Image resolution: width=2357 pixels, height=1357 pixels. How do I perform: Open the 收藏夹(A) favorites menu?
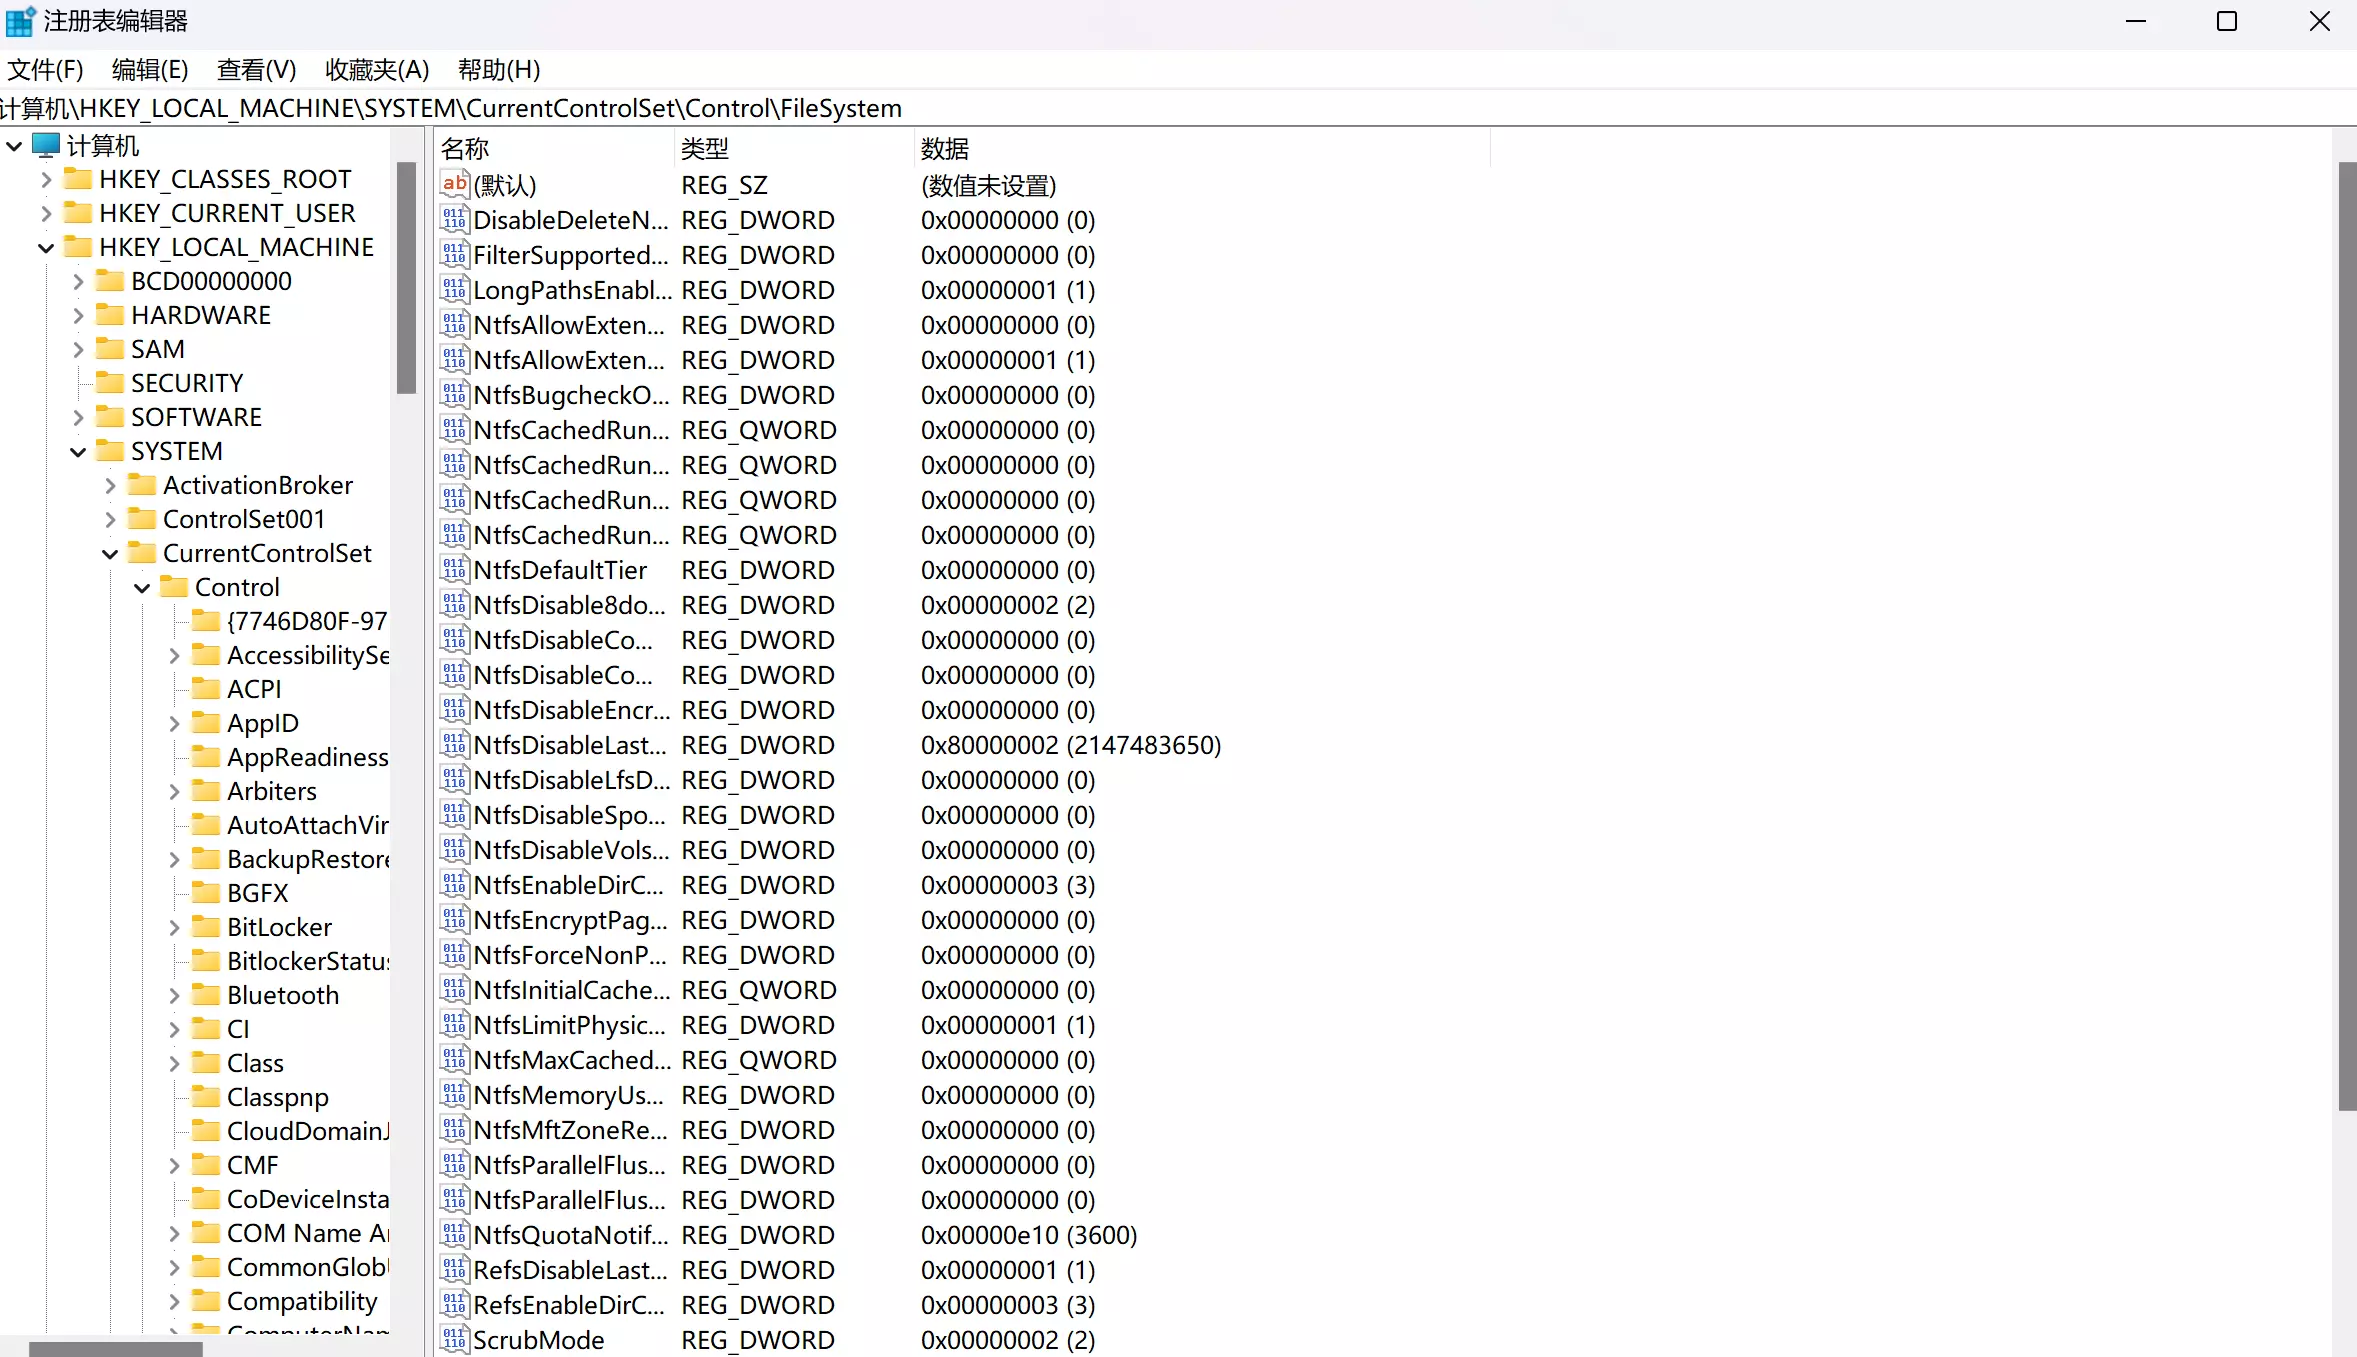[376, 70]
